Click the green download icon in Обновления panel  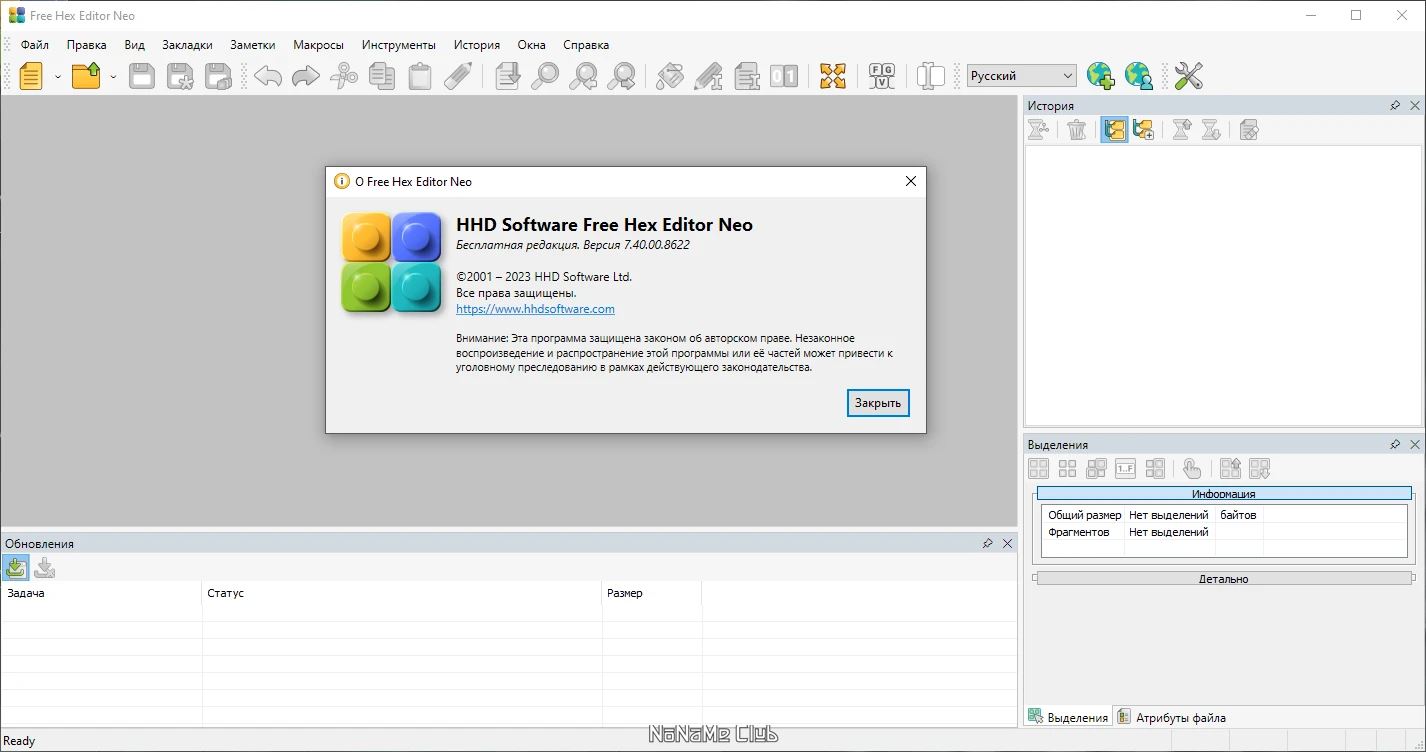(x=16, y=568)
